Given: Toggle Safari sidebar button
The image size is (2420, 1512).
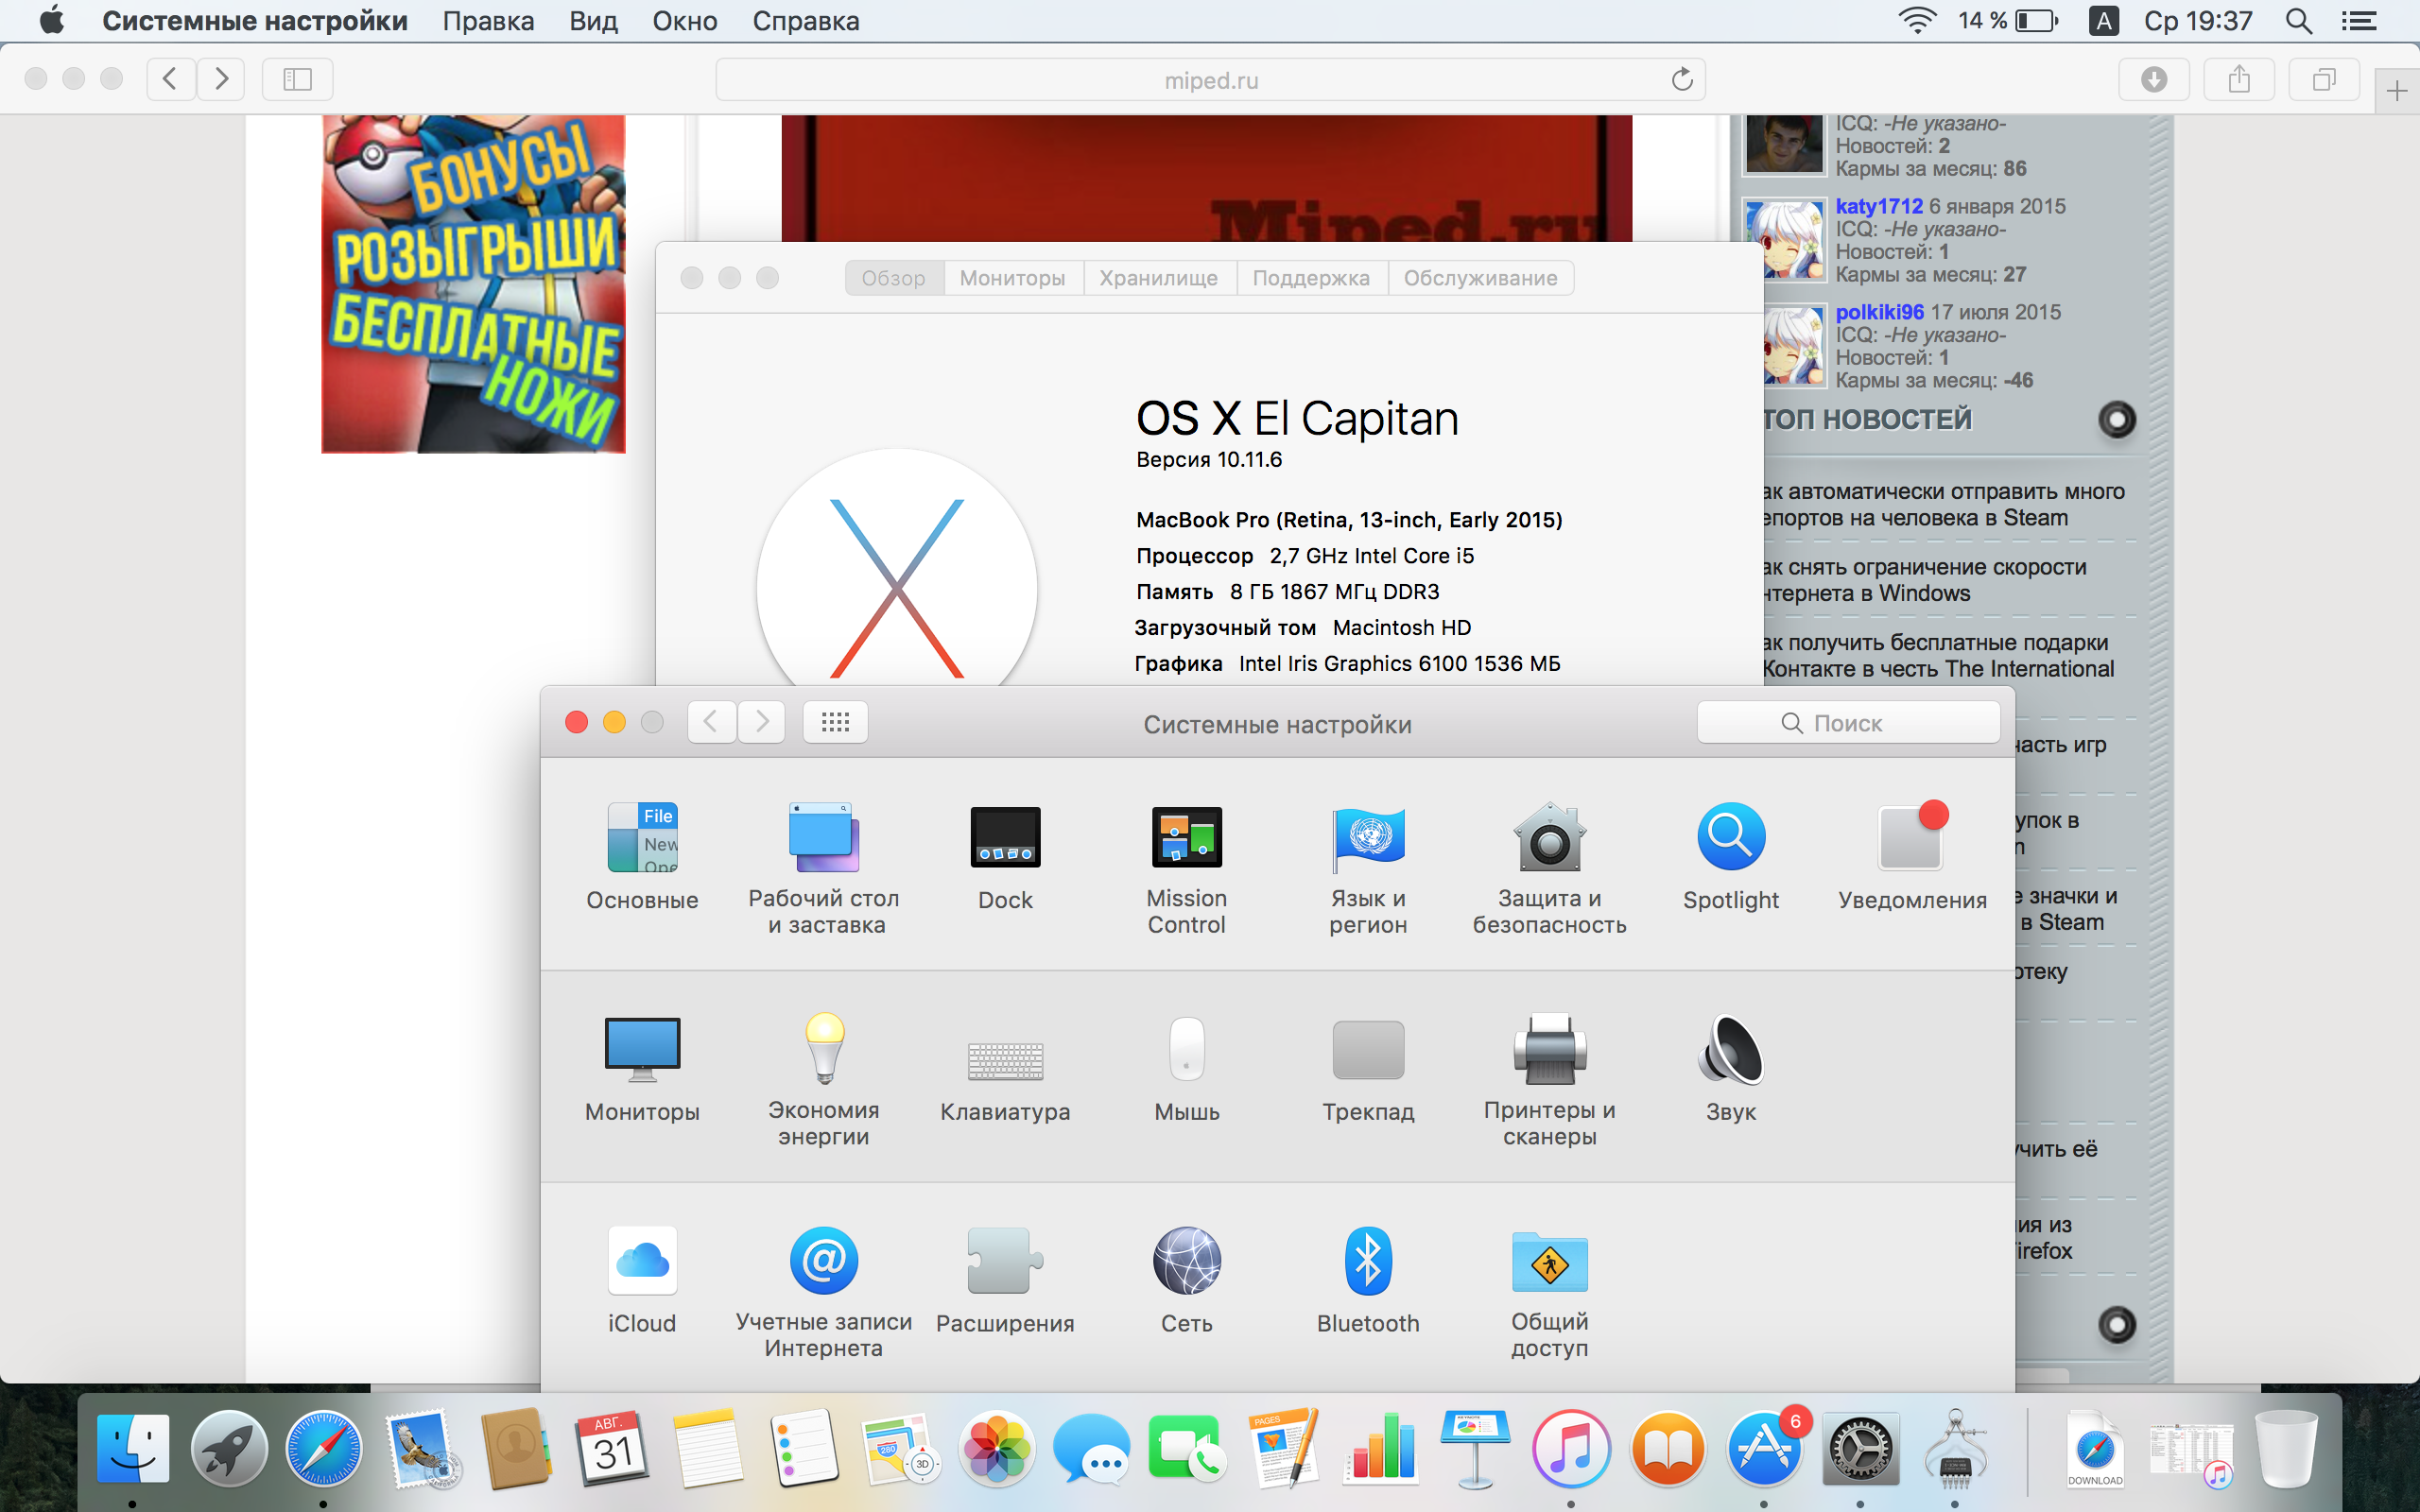Looking at the screenshot, I should pos(297,79).
